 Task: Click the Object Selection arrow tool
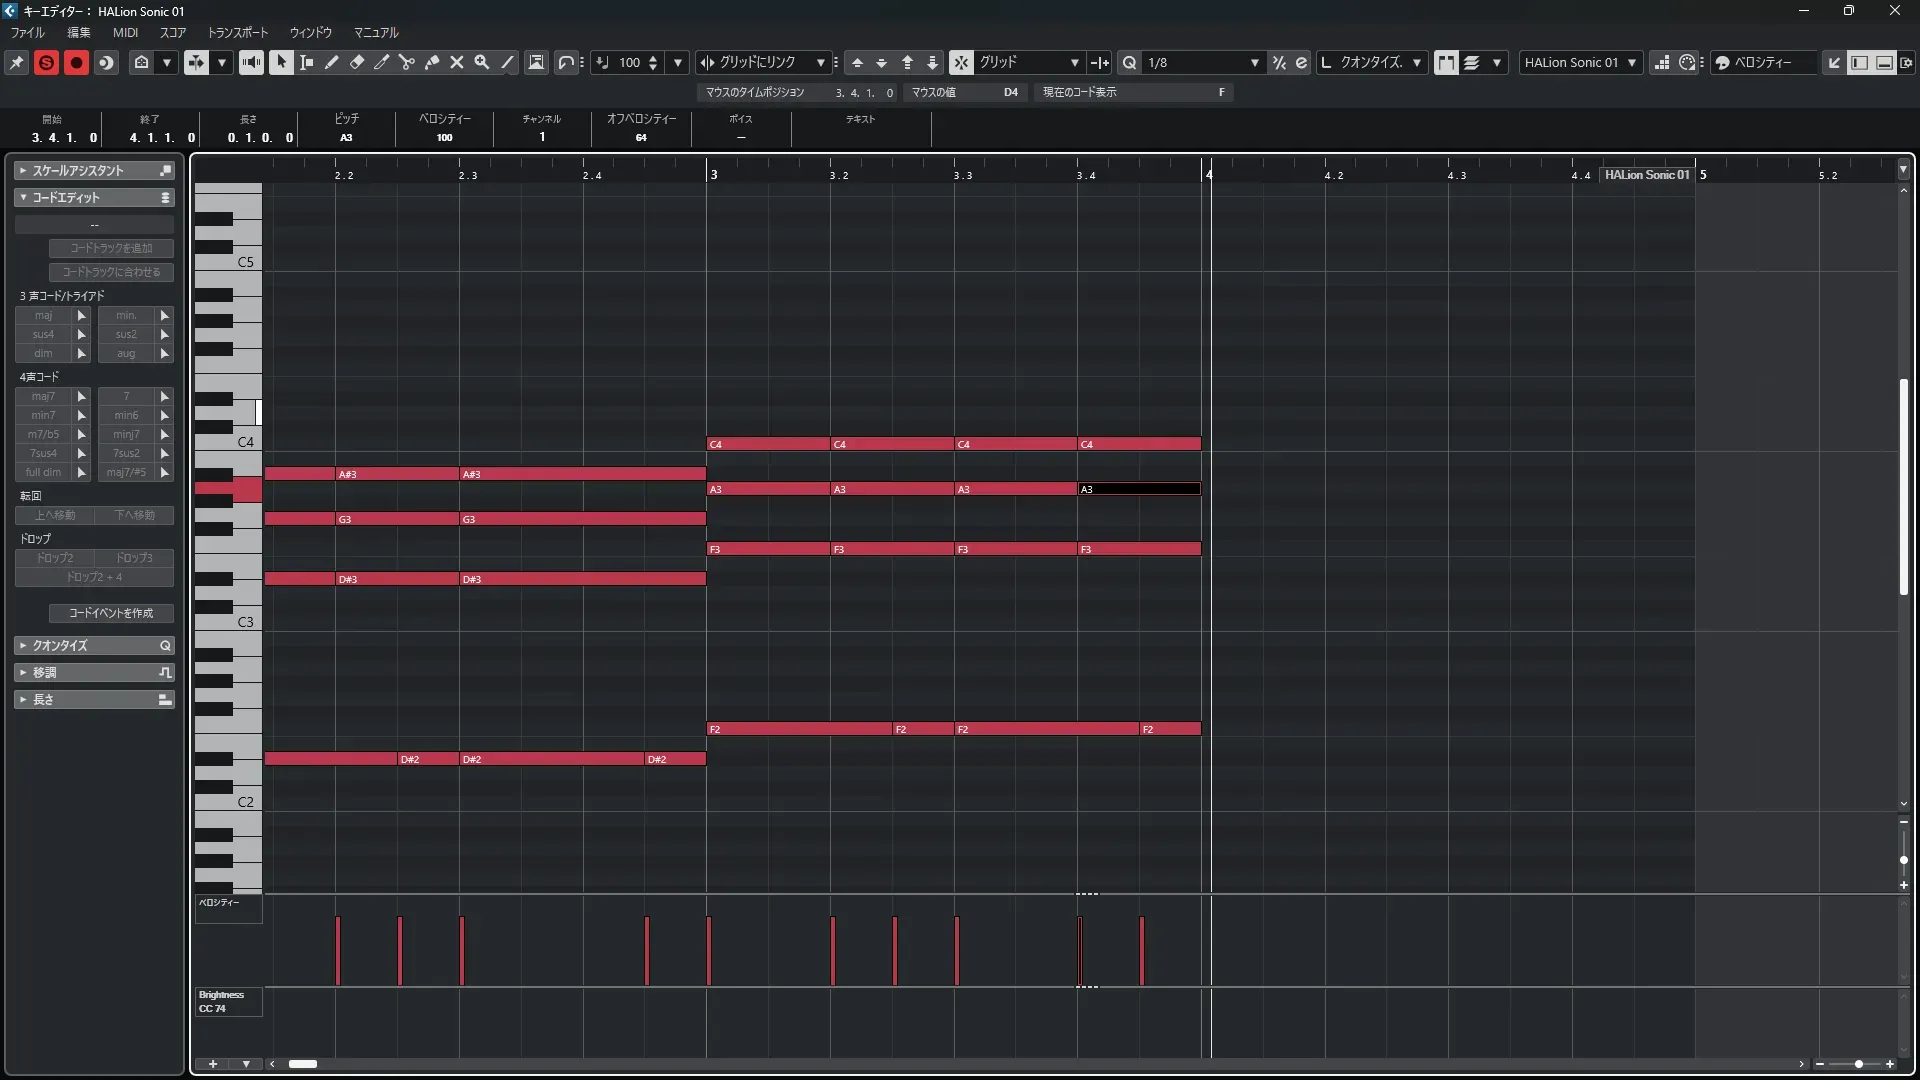click(281, 62)
